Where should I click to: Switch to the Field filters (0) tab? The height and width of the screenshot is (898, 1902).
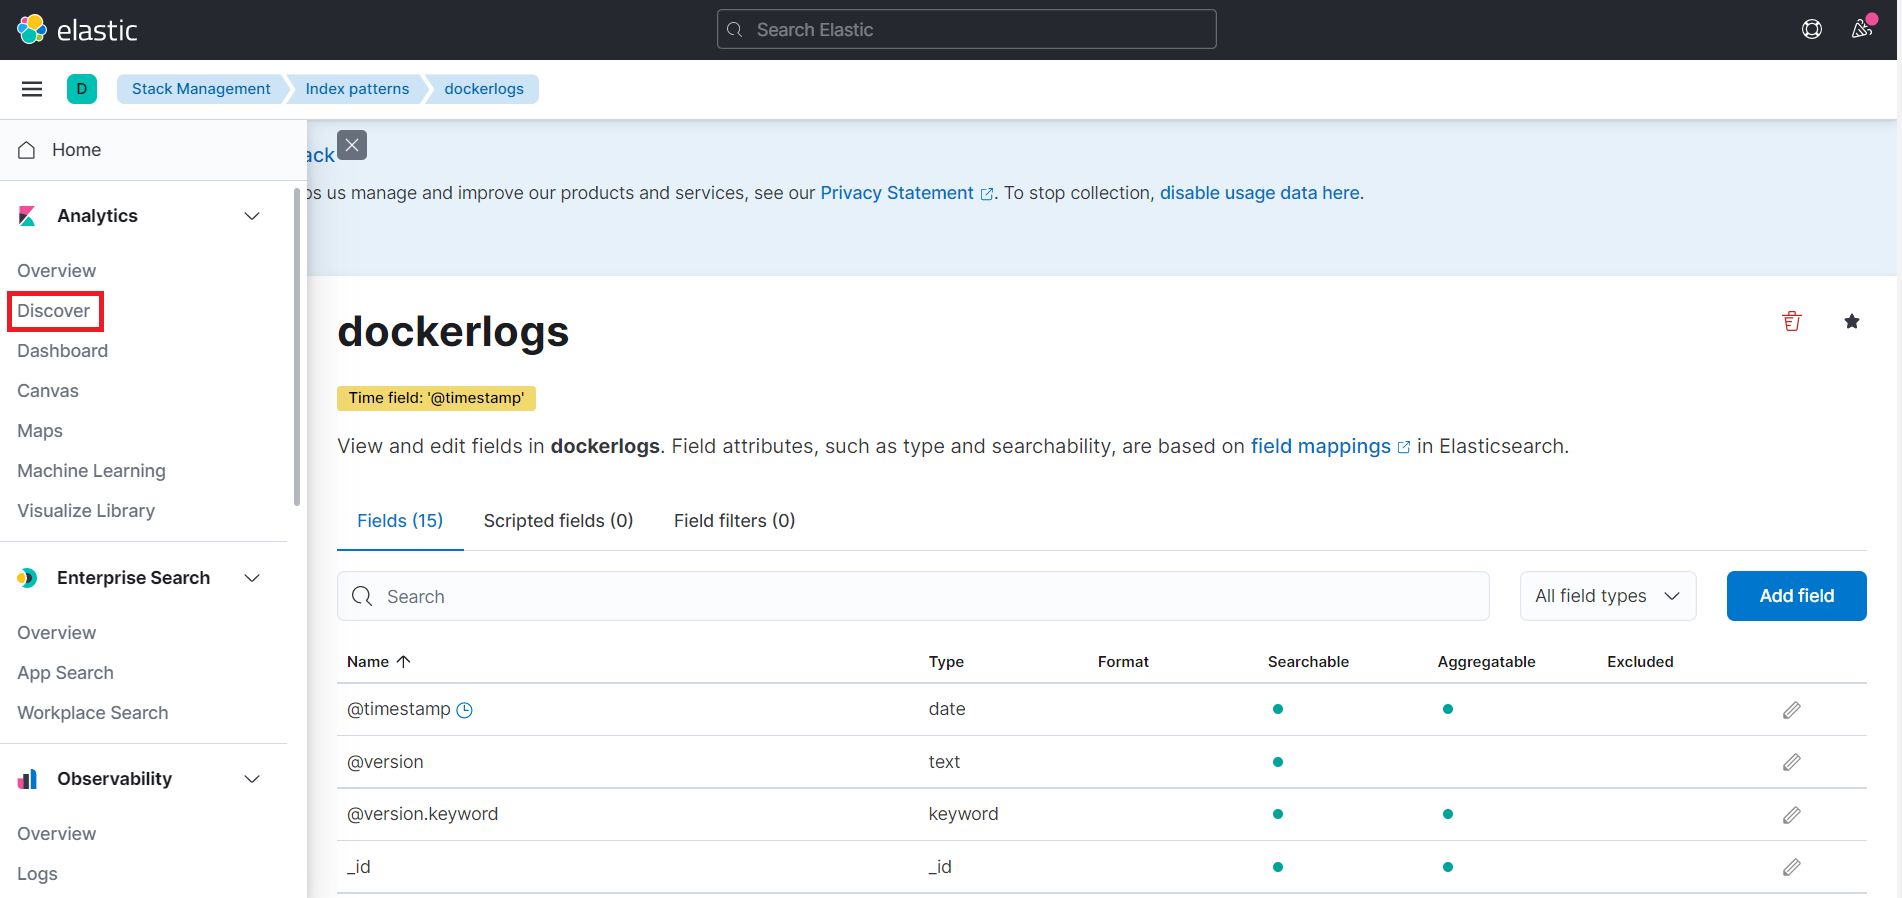point(734,521)
